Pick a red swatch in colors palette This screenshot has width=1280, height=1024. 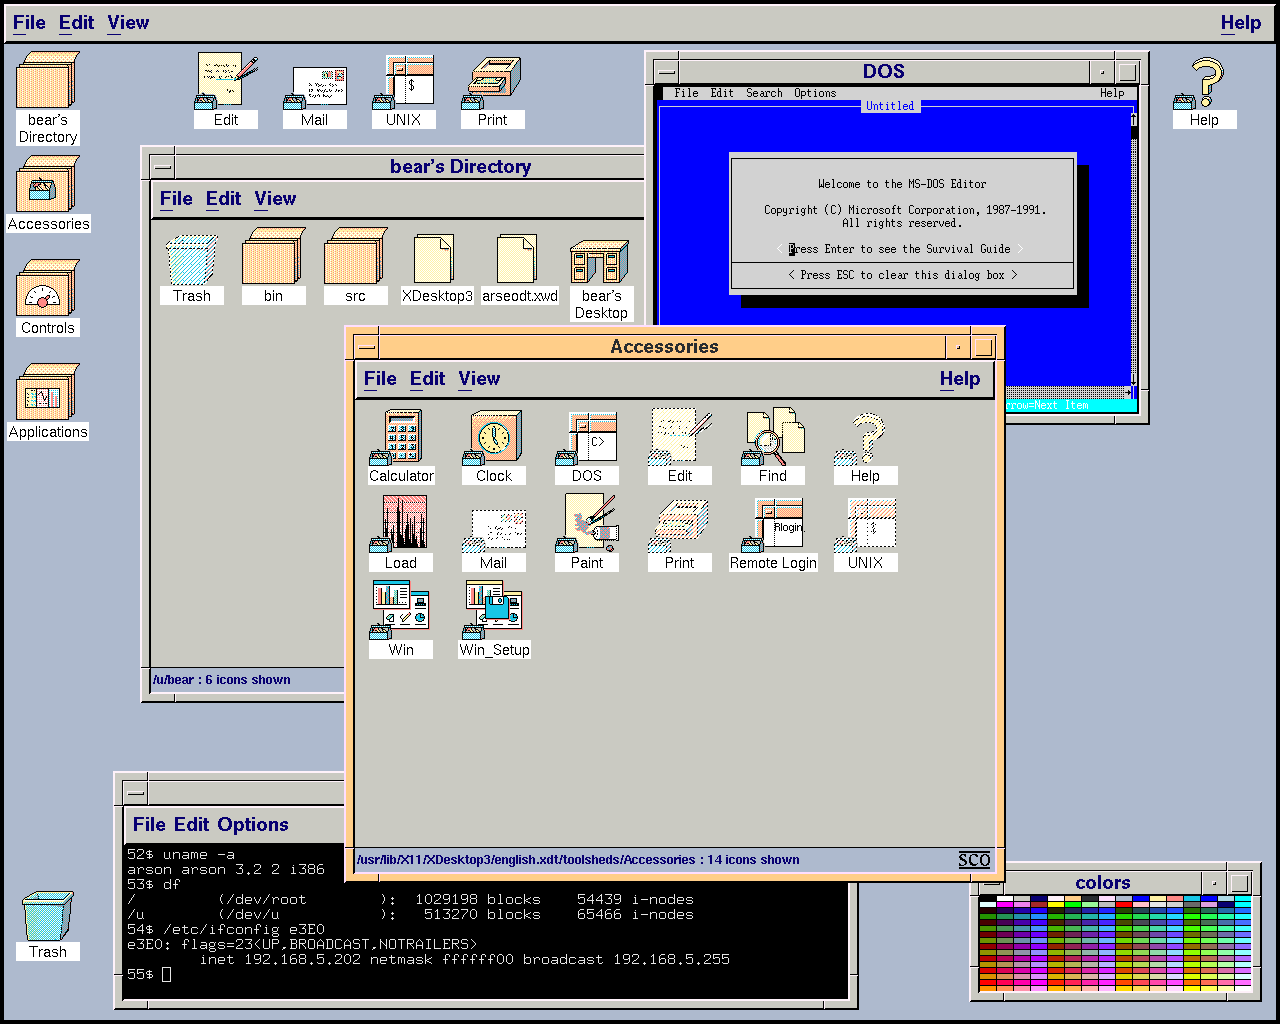tap(1124, 905)
